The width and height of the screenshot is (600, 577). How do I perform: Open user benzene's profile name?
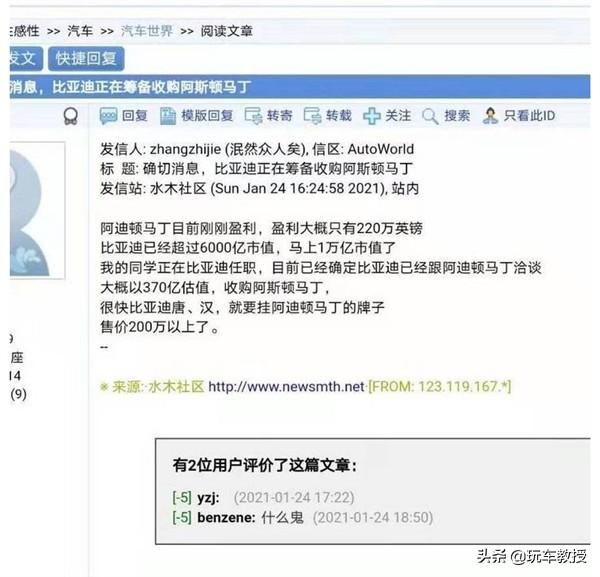(x=226, y=518)
